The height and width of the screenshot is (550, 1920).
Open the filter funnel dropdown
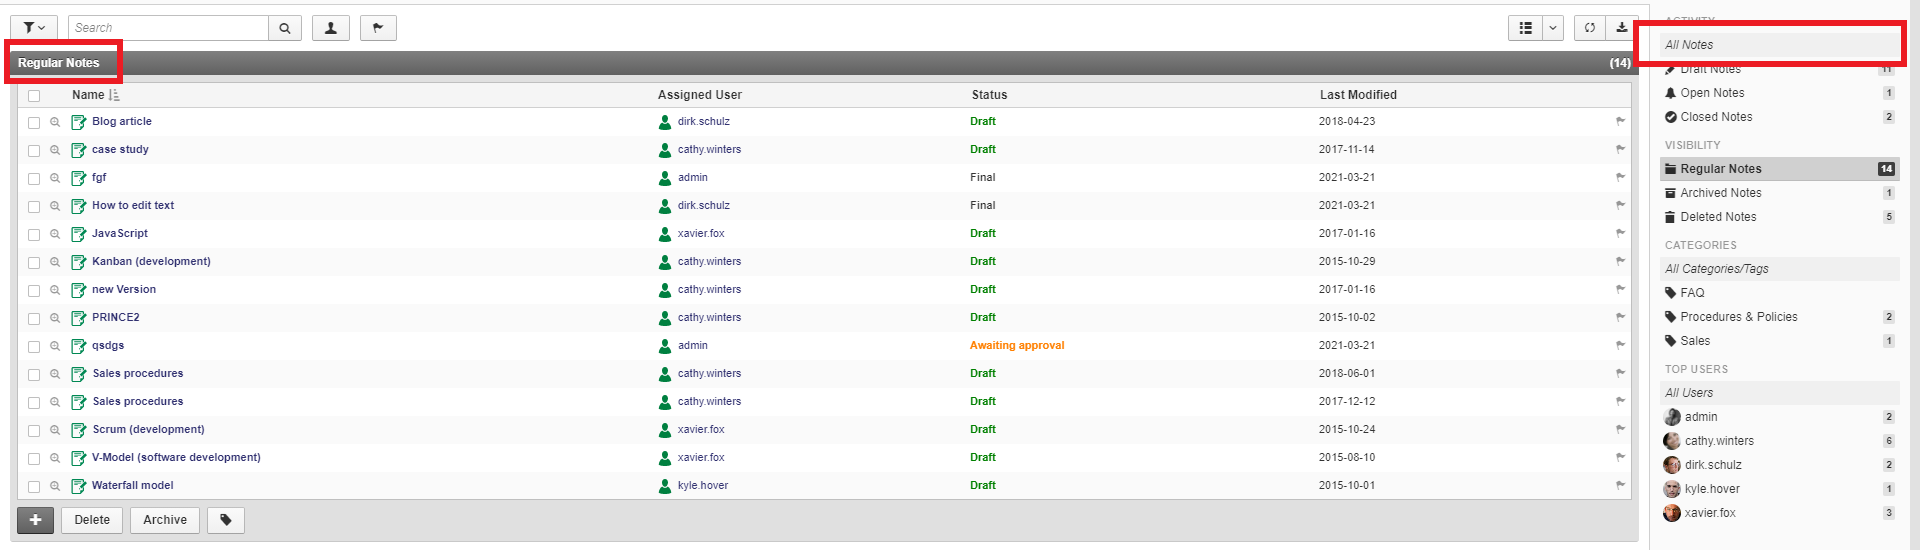34,28
